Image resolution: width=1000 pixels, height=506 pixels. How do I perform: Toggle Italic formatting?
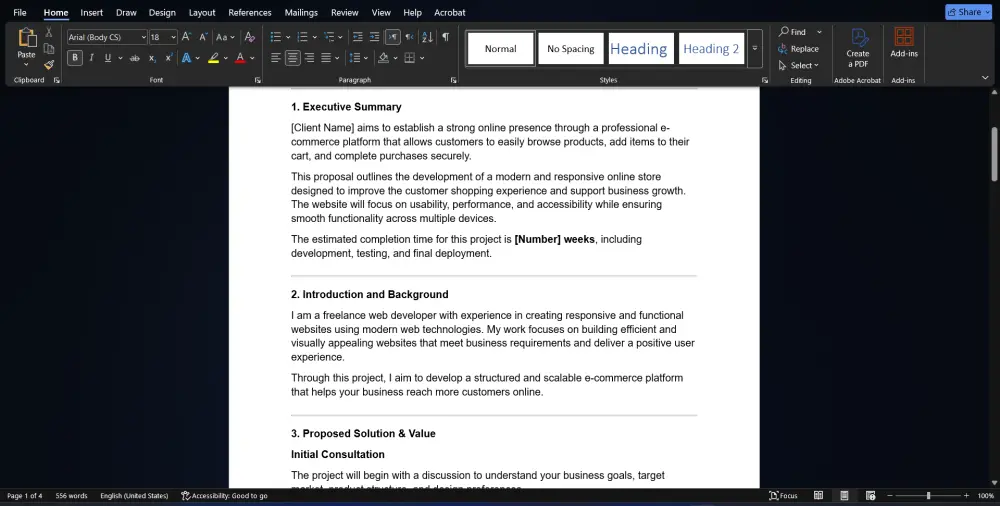point(91,58)
